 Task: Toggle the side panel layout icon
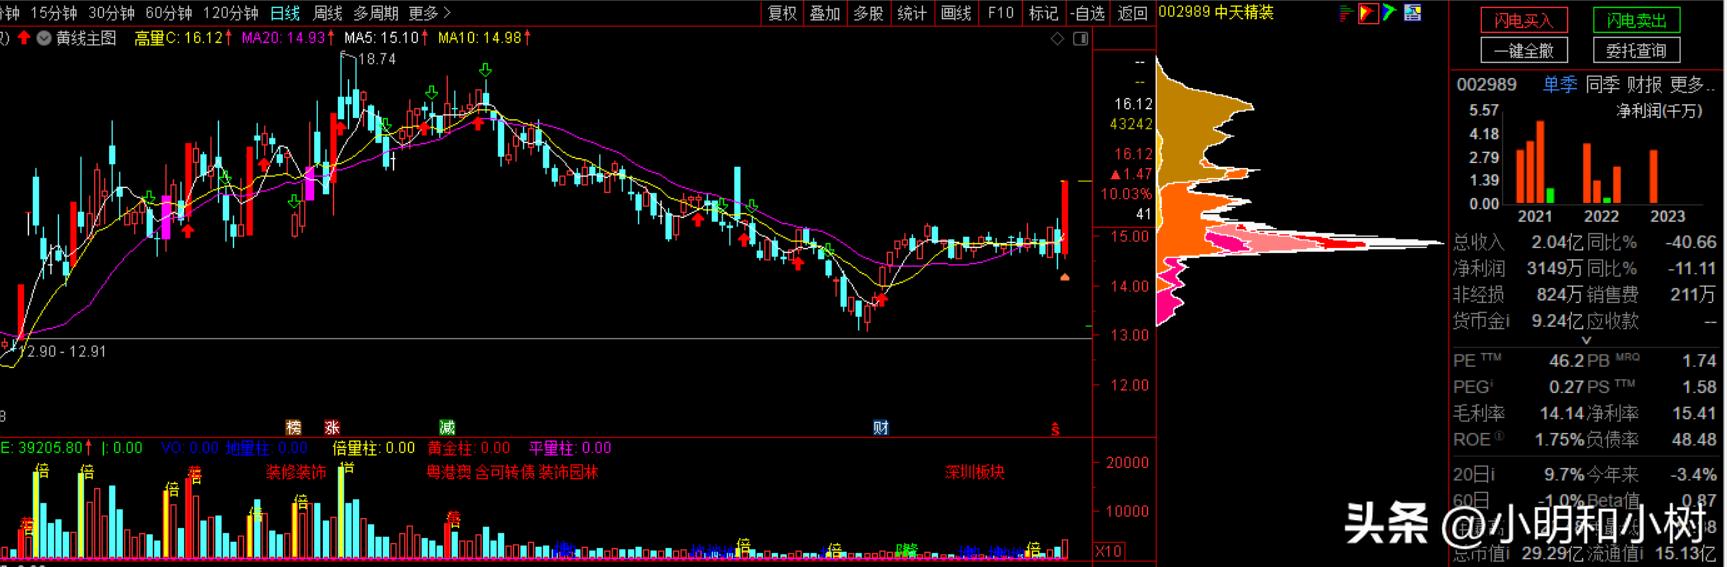pos(1080,39)
